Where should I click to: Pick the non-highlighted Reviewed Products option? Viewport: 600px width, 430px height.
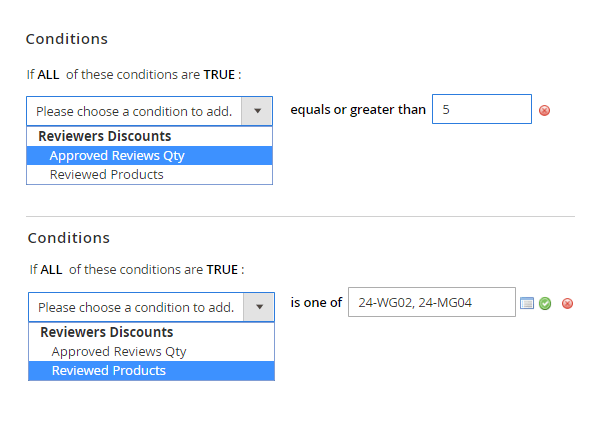(x=107, y=174)
